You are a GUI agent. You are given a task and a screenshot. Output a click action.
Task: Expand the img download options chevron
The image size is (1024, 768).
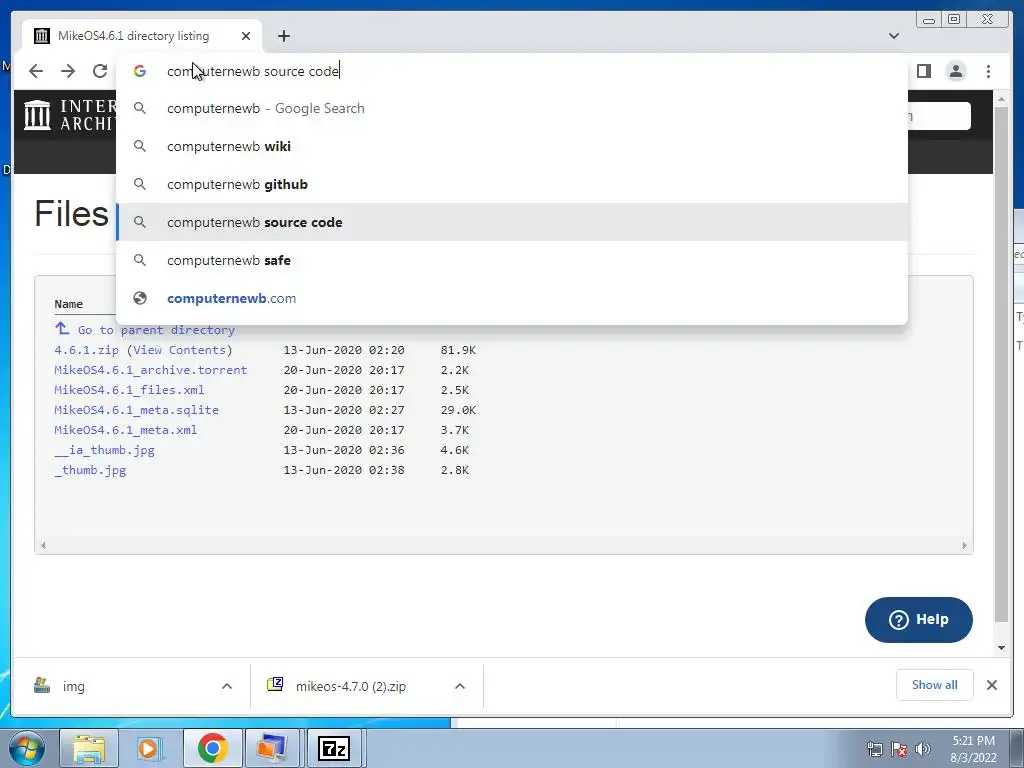click(227, 686)
